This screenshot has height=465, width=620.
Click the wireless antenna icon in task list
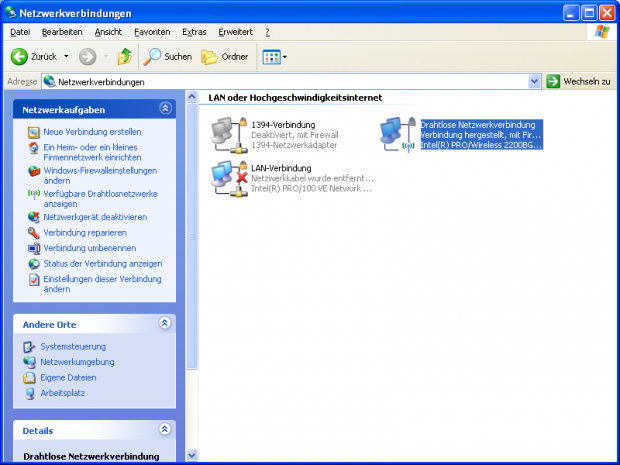coord(34,194)
